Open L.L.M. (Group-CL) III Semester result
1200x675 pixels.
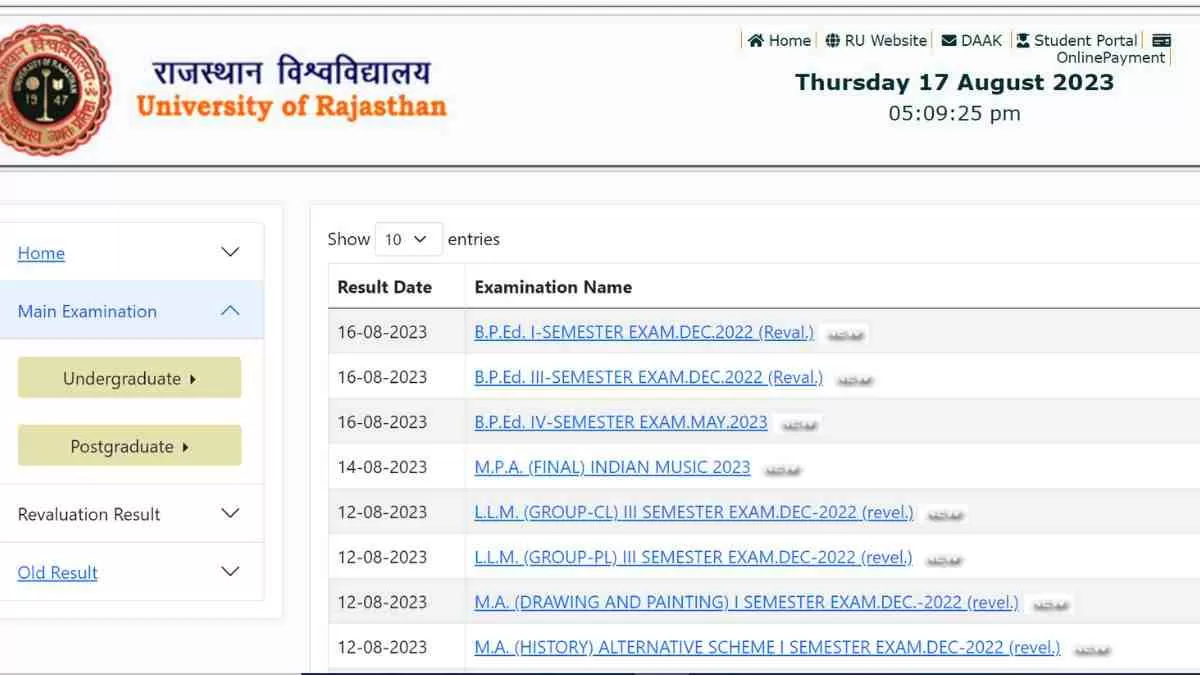(693, 512)
